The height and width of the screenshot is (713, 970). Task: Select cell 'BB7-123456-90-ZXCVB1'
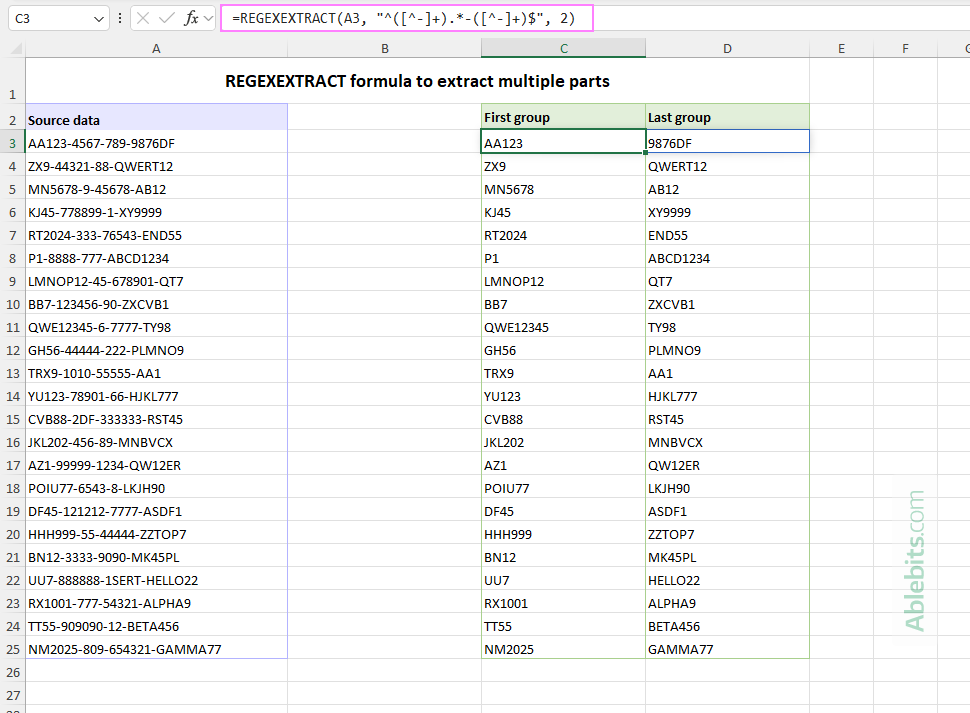click(157, 304)
